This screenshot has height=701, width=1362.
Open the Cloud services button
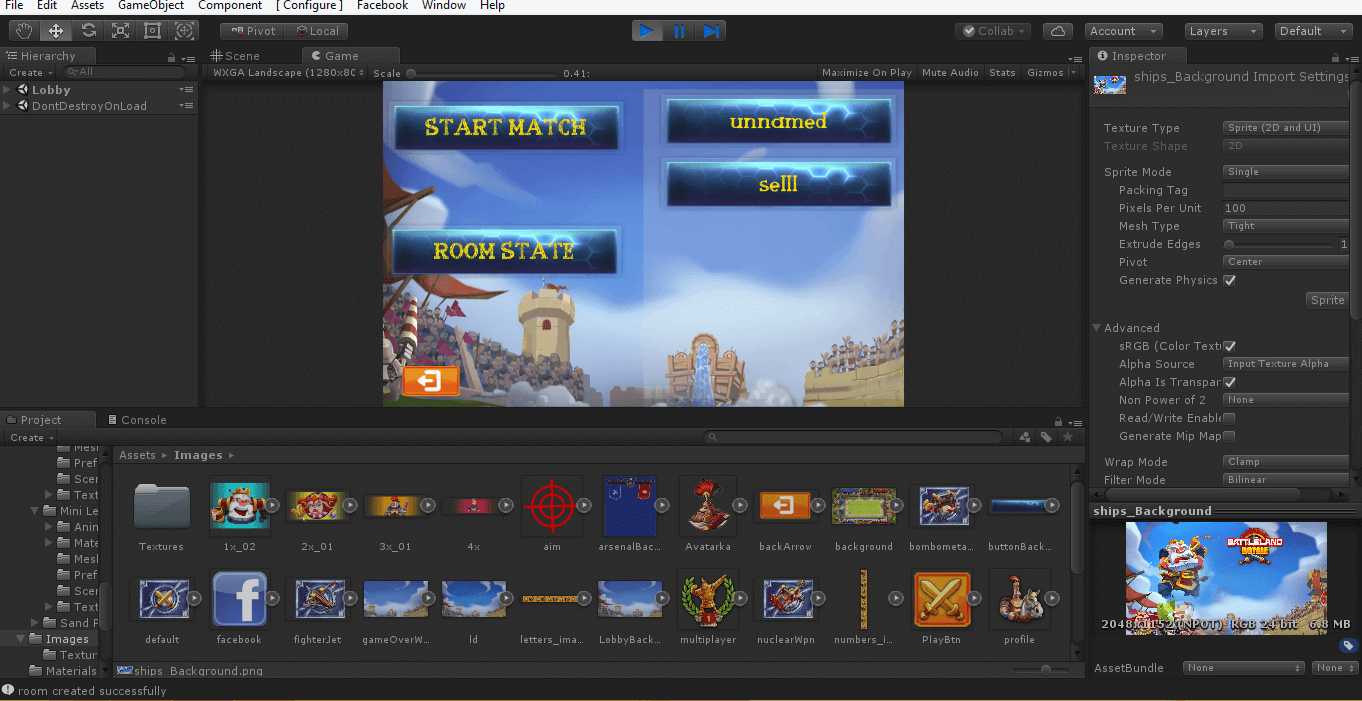click(1058, 31)
